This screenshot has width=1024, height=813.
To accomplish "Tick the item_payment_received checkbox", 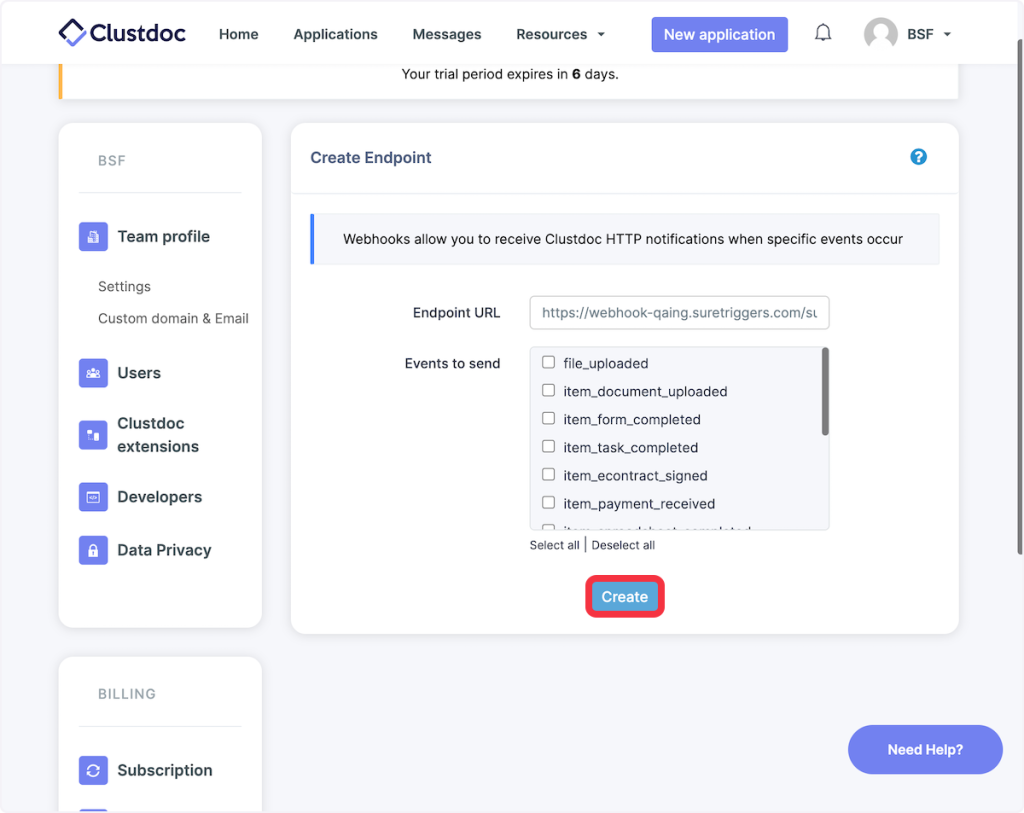I will tap(548, 503).
